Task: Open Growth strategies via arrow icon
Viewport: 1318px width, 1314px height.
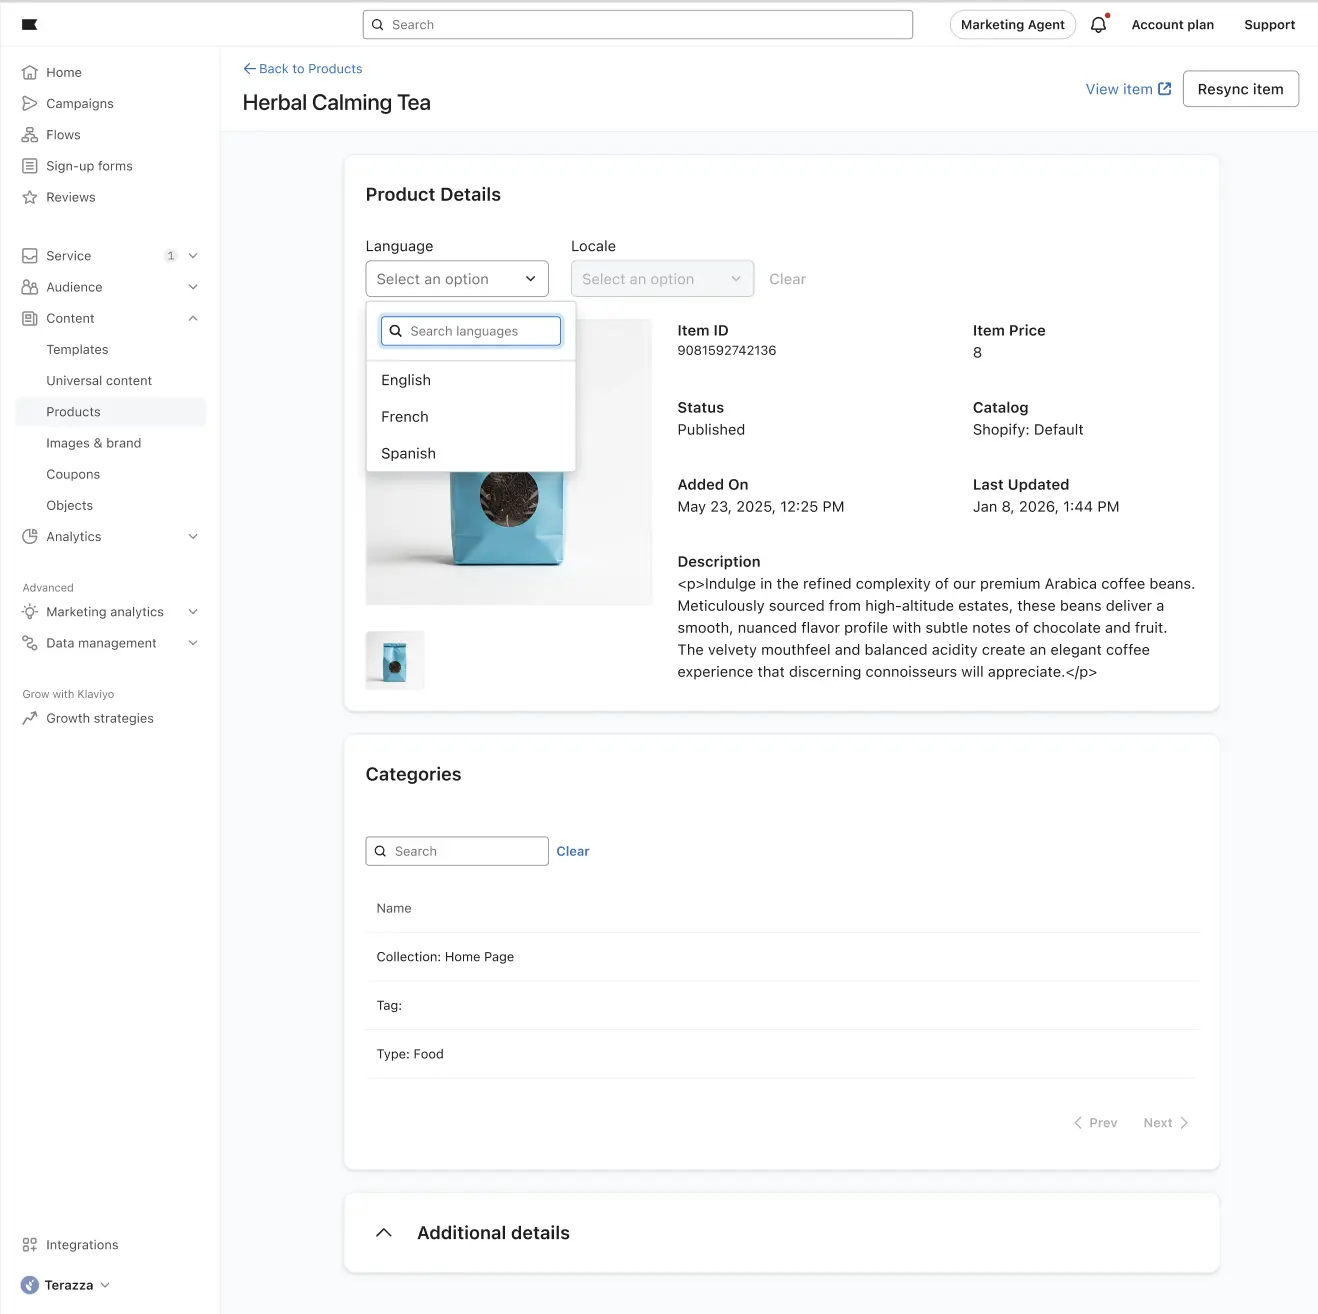Action: tap(30, 718)
